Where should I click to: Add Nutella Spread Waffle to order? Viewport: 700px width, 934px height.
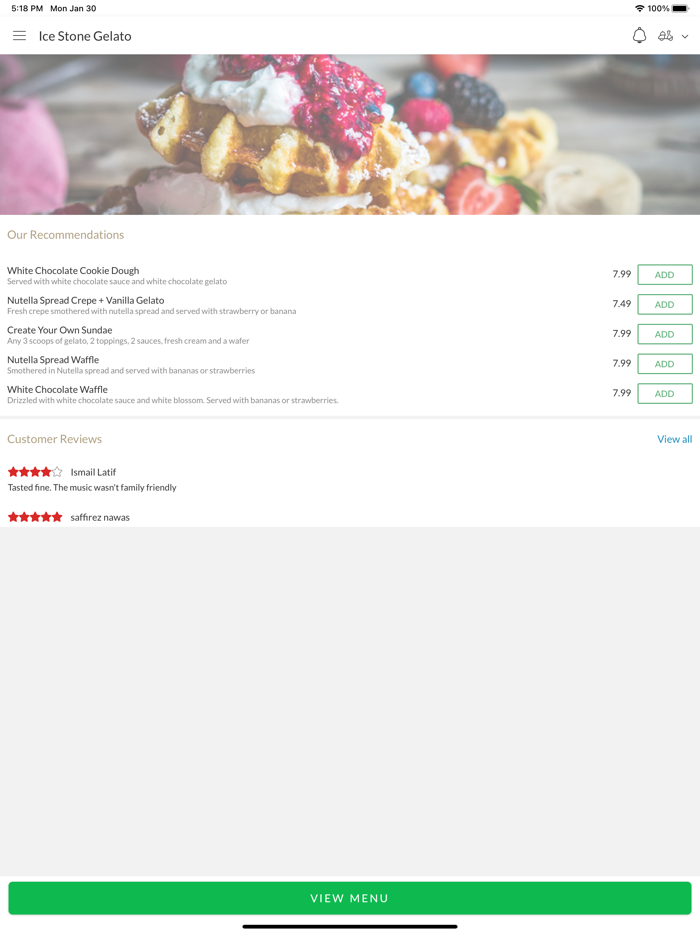tap(665, 364)
